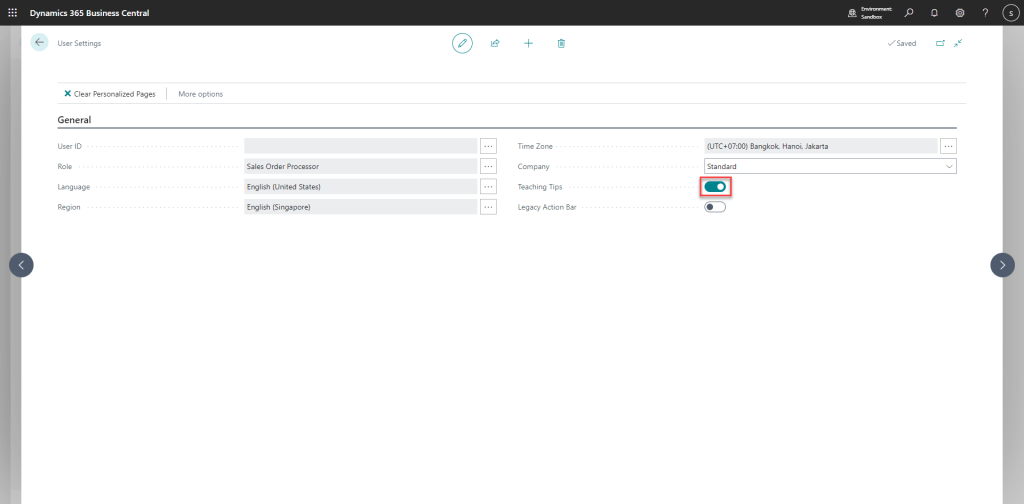The width and height of the screenshot is (1024, 504).
Task: Open Time Zone lookup ellipsis button
Action: tap(948, 146)
